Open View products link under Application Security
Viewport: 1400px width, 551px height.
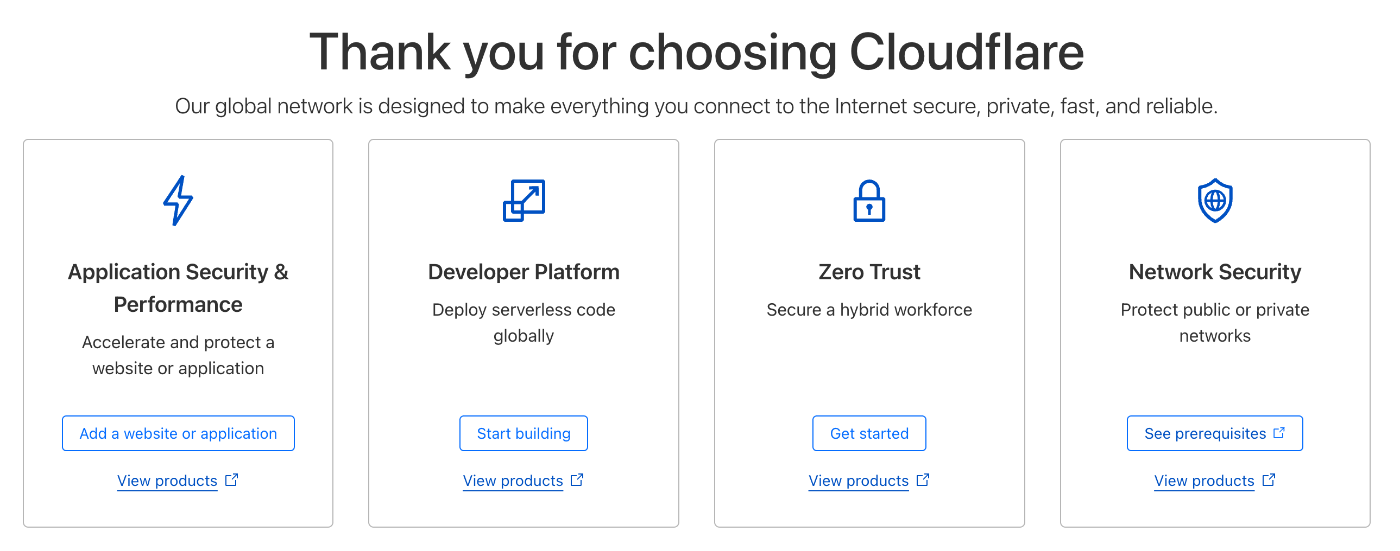(167, 481)
